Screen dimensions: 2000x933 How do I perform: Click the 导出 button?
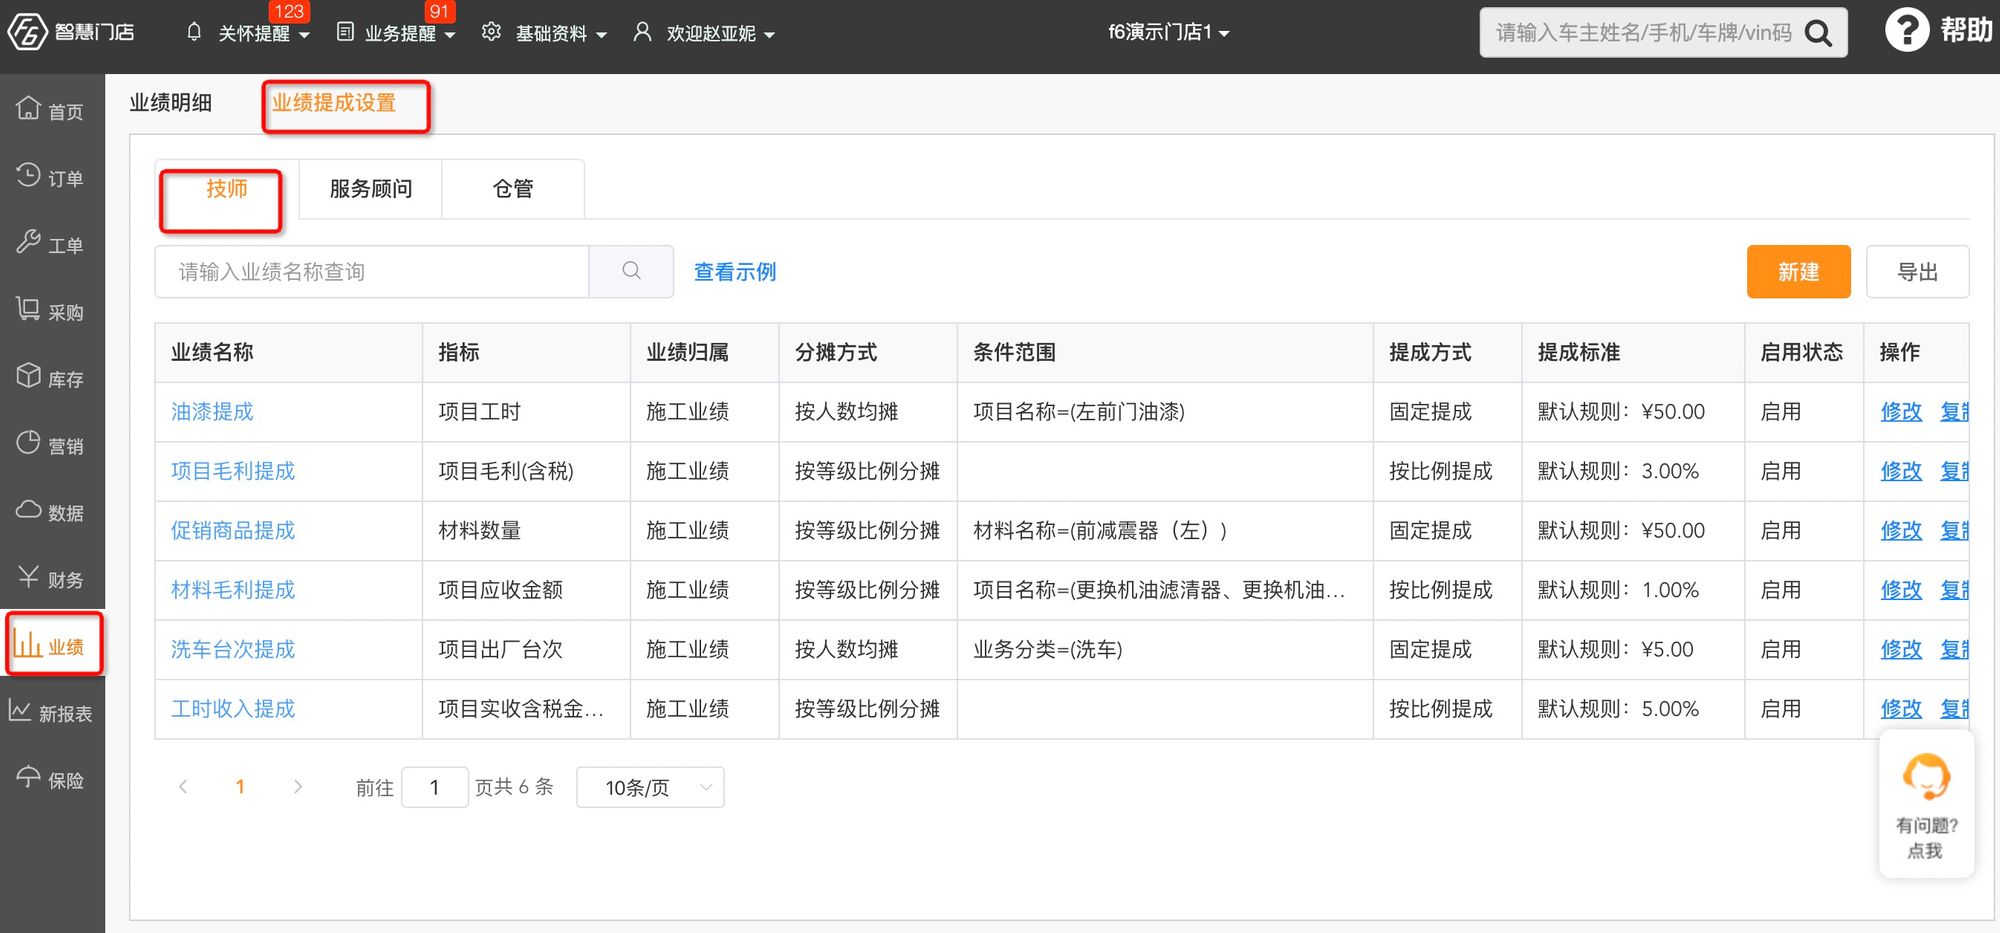1917,271
